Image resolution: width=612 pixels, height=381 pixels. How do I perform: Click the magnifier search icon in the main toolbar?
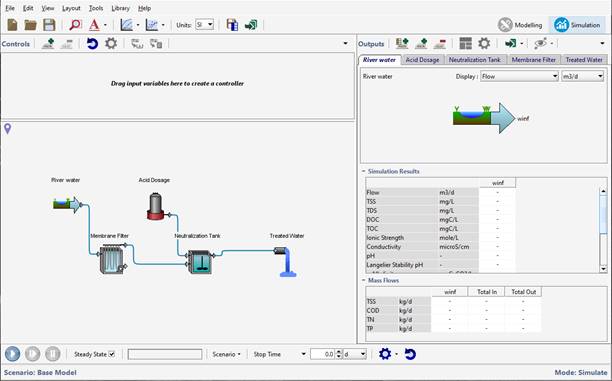(75, 25)
